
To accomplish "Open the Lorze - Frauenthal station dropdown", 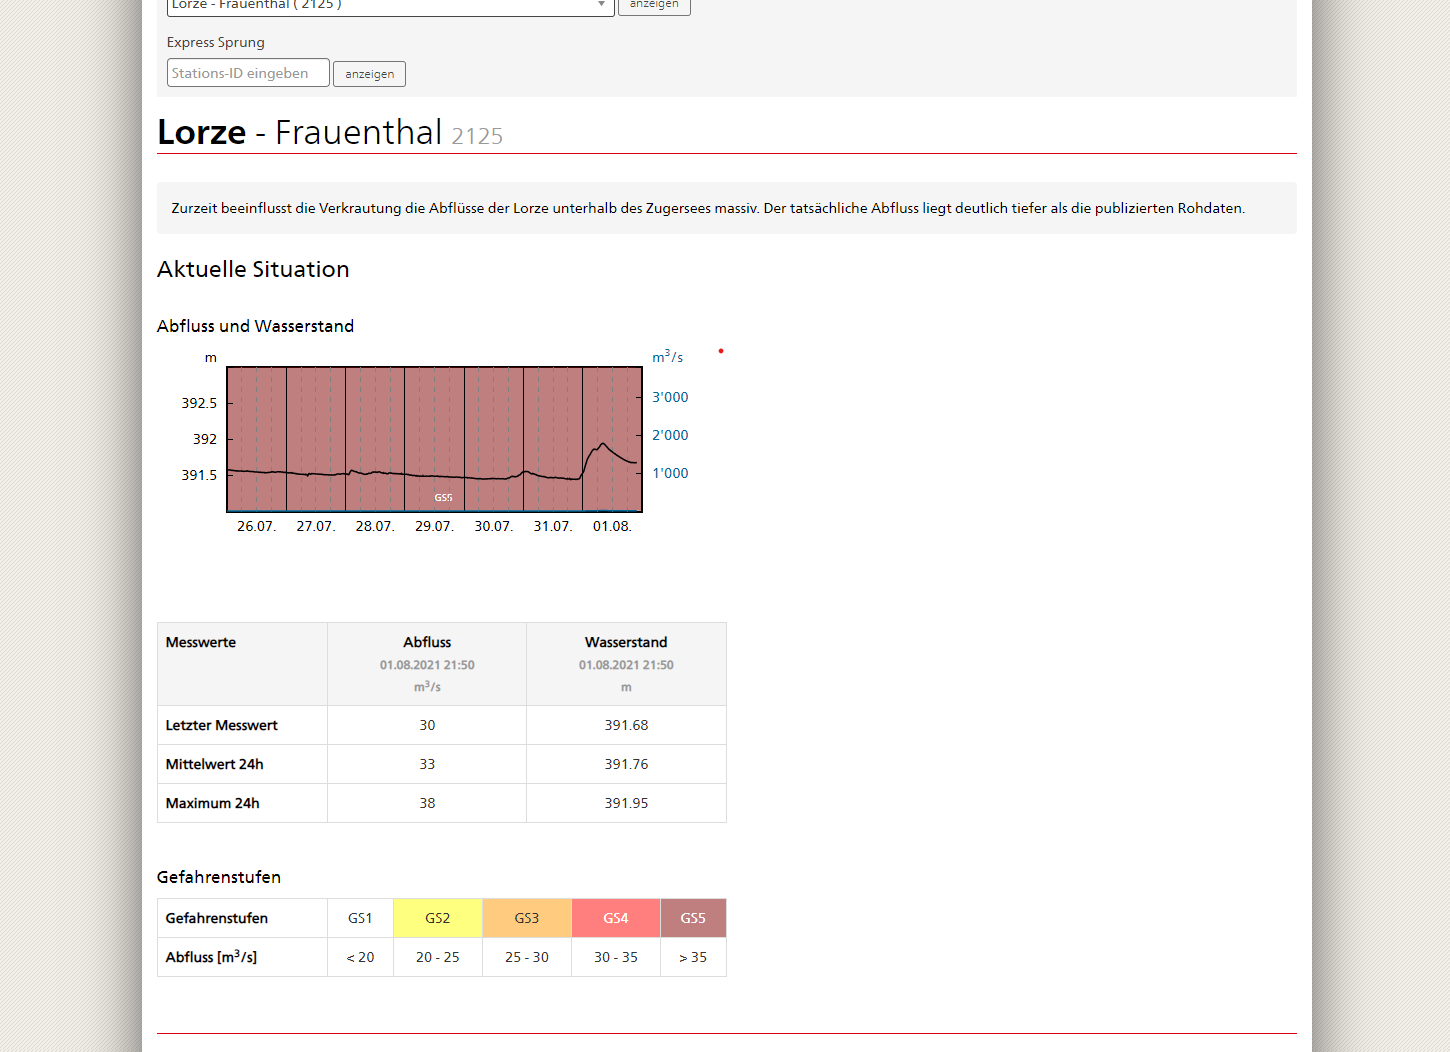I will click(x=390, y=6).
